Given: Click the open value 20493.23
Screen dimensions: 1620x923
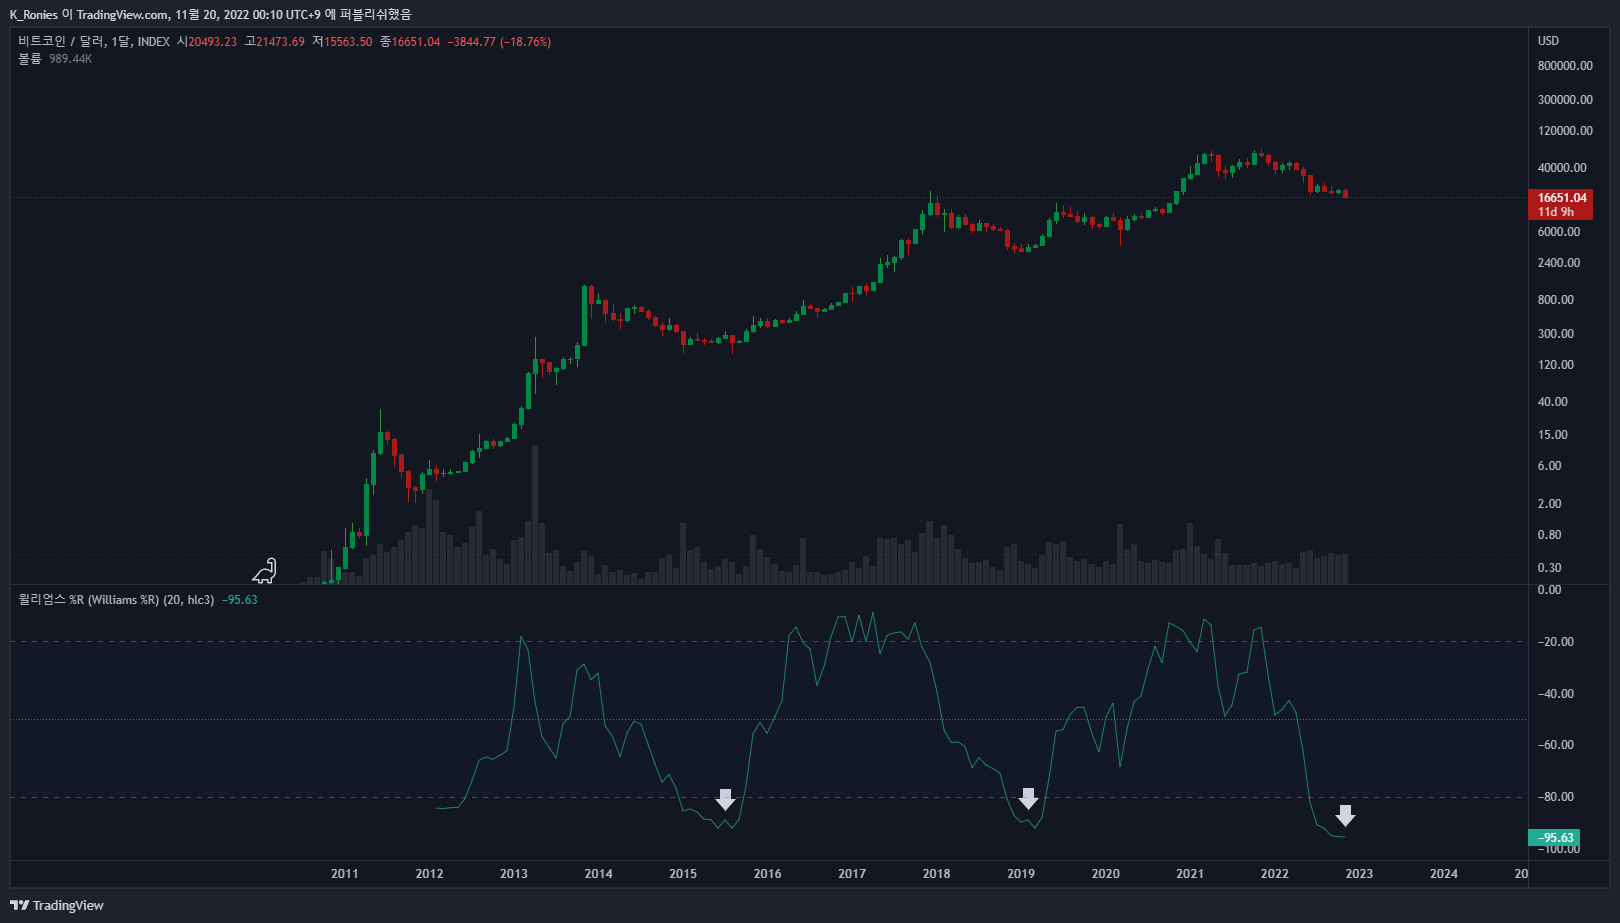Looking at the screenshot, I should point(213,42).
